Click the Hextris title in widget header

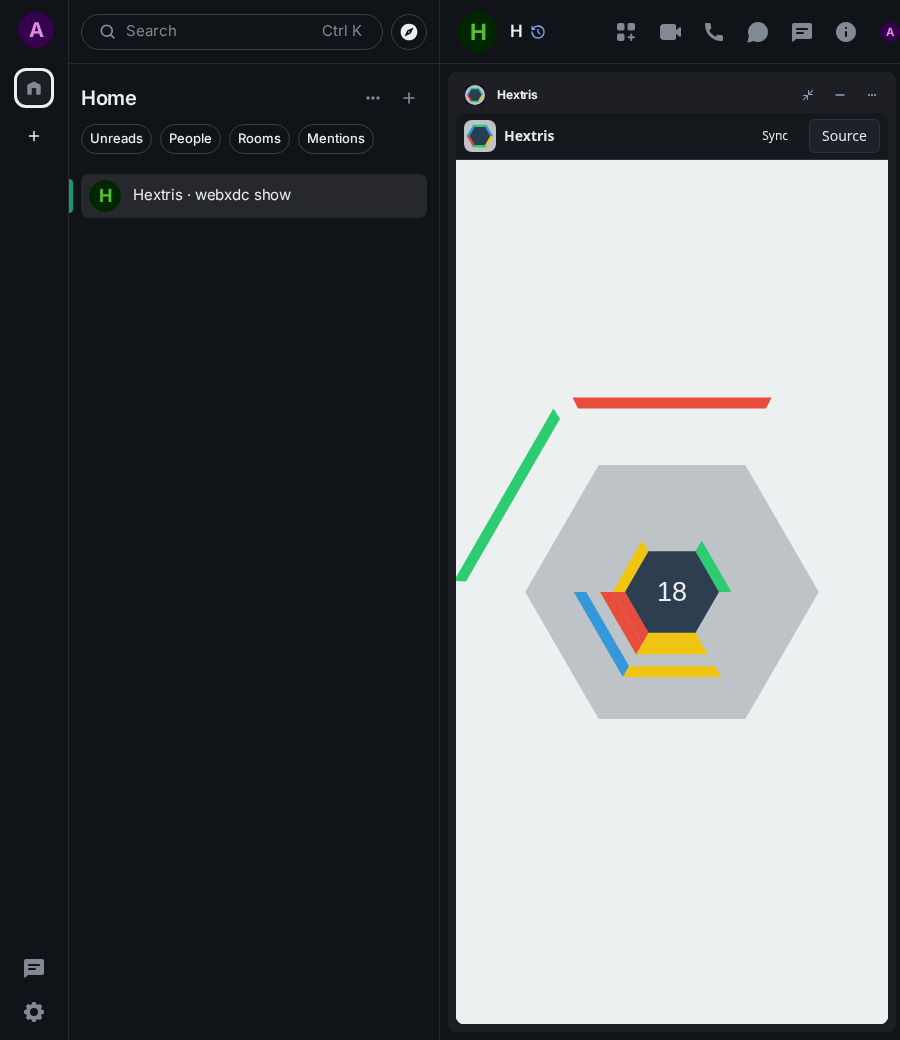pyautogui.click(x=517, y=95)
